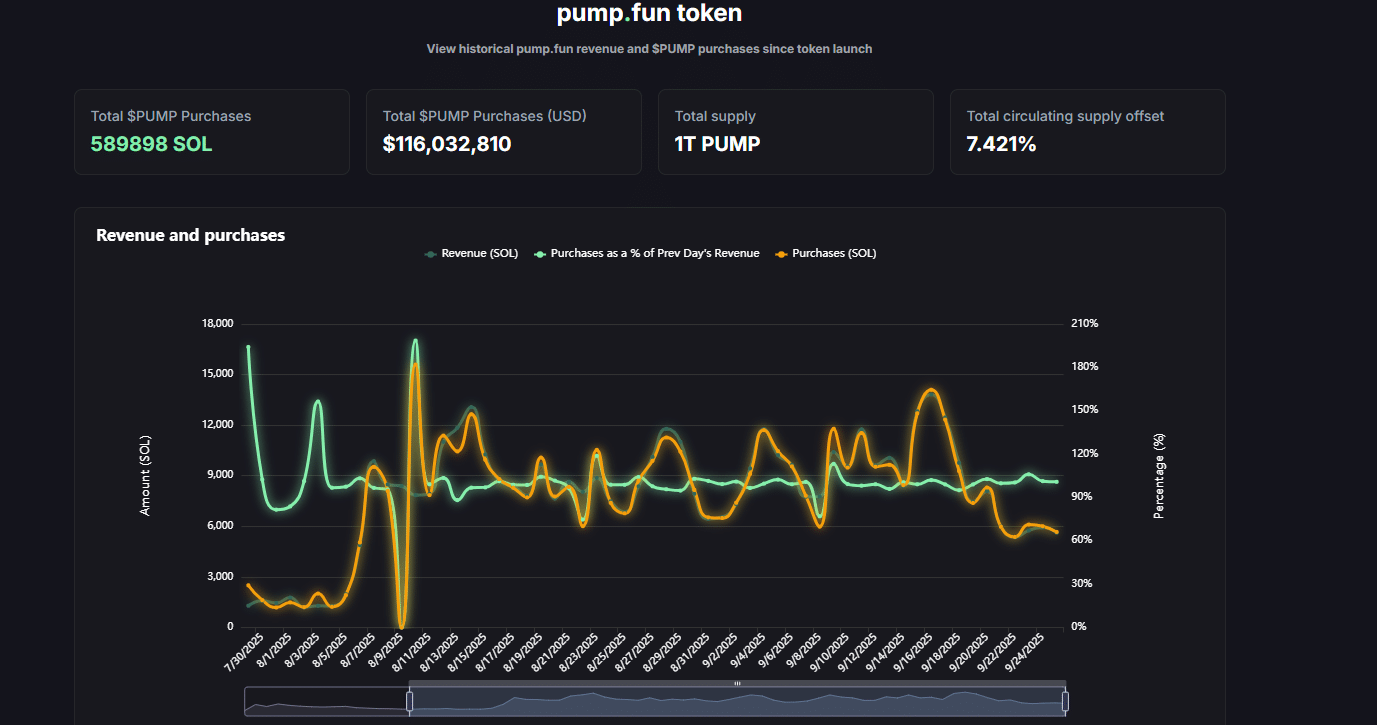
Task: Click the left handle of the range selector
Action: tap(409, 703)
